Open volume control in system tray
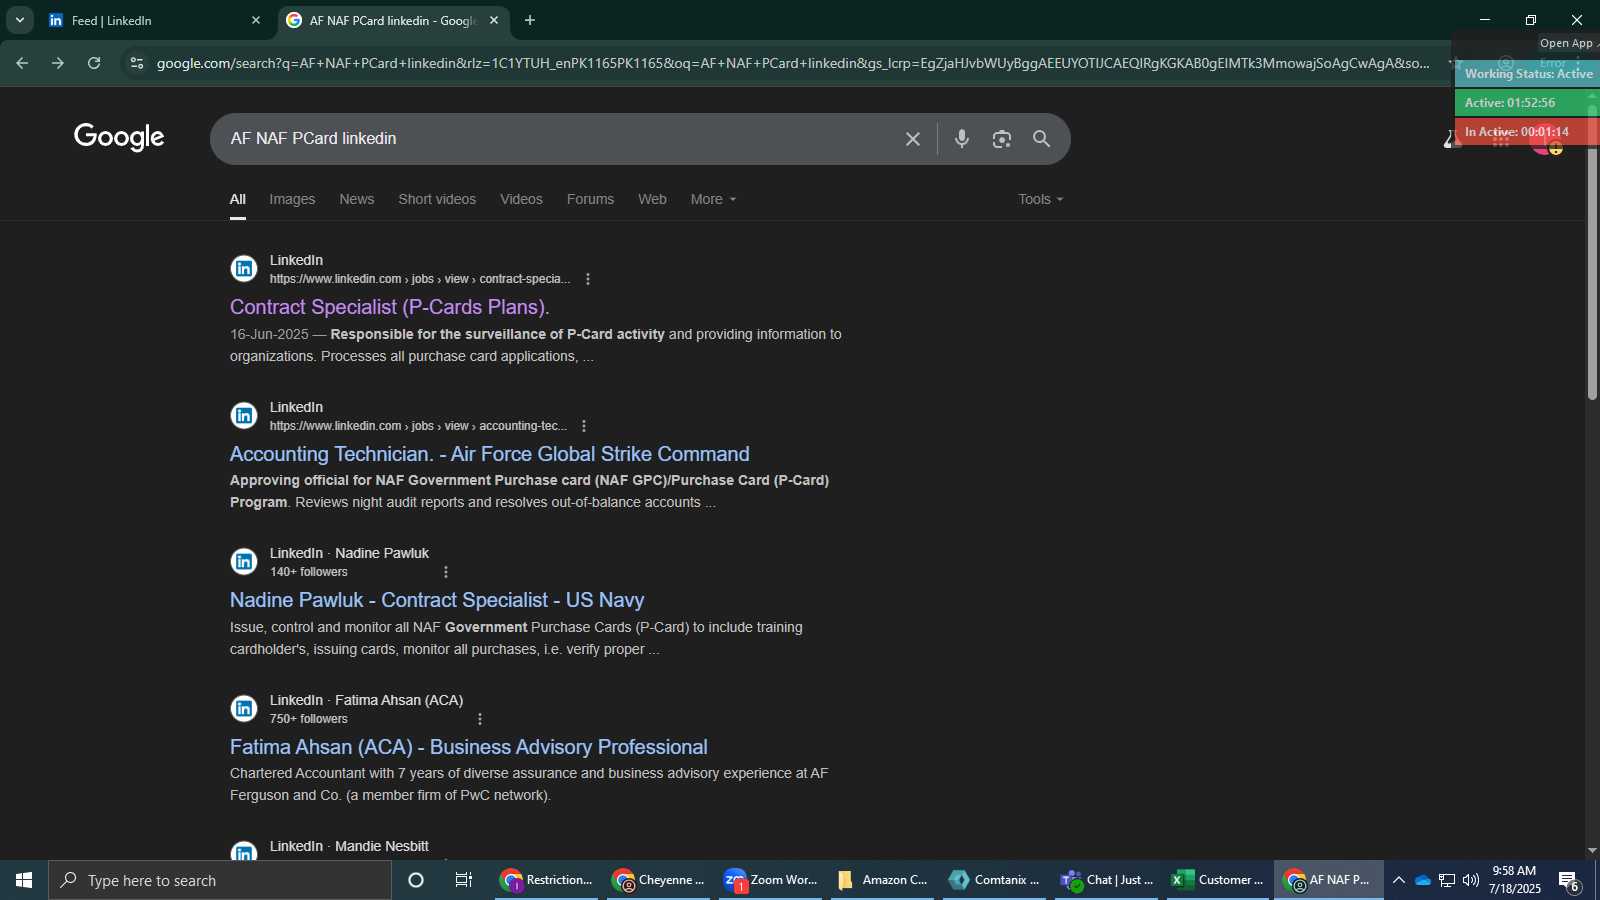The height and width of the screenshot is (900, 1600). point(1471,880)
